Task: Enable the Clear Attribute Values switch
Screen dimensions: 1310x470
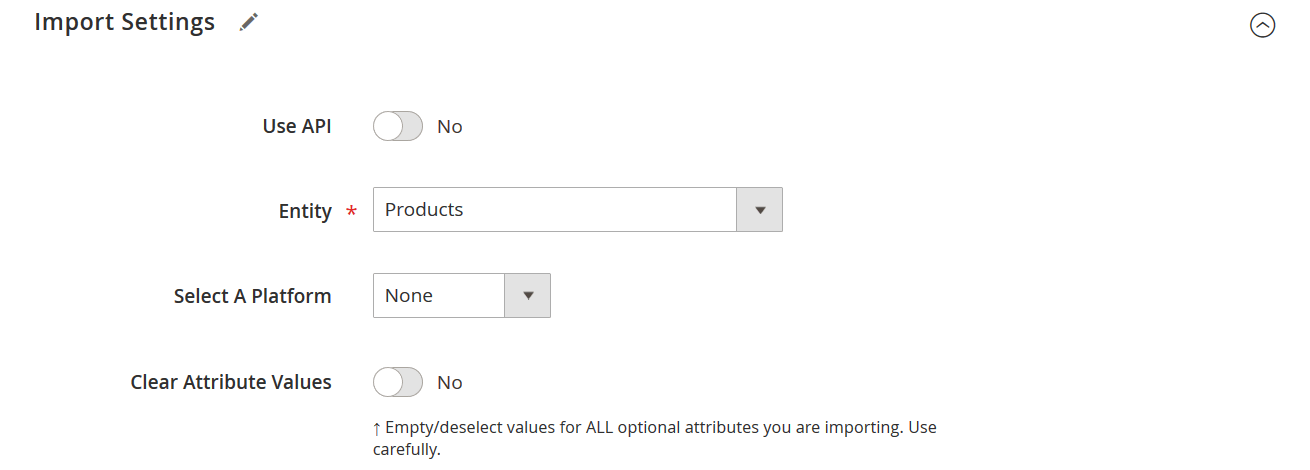Action: point(398,382)
